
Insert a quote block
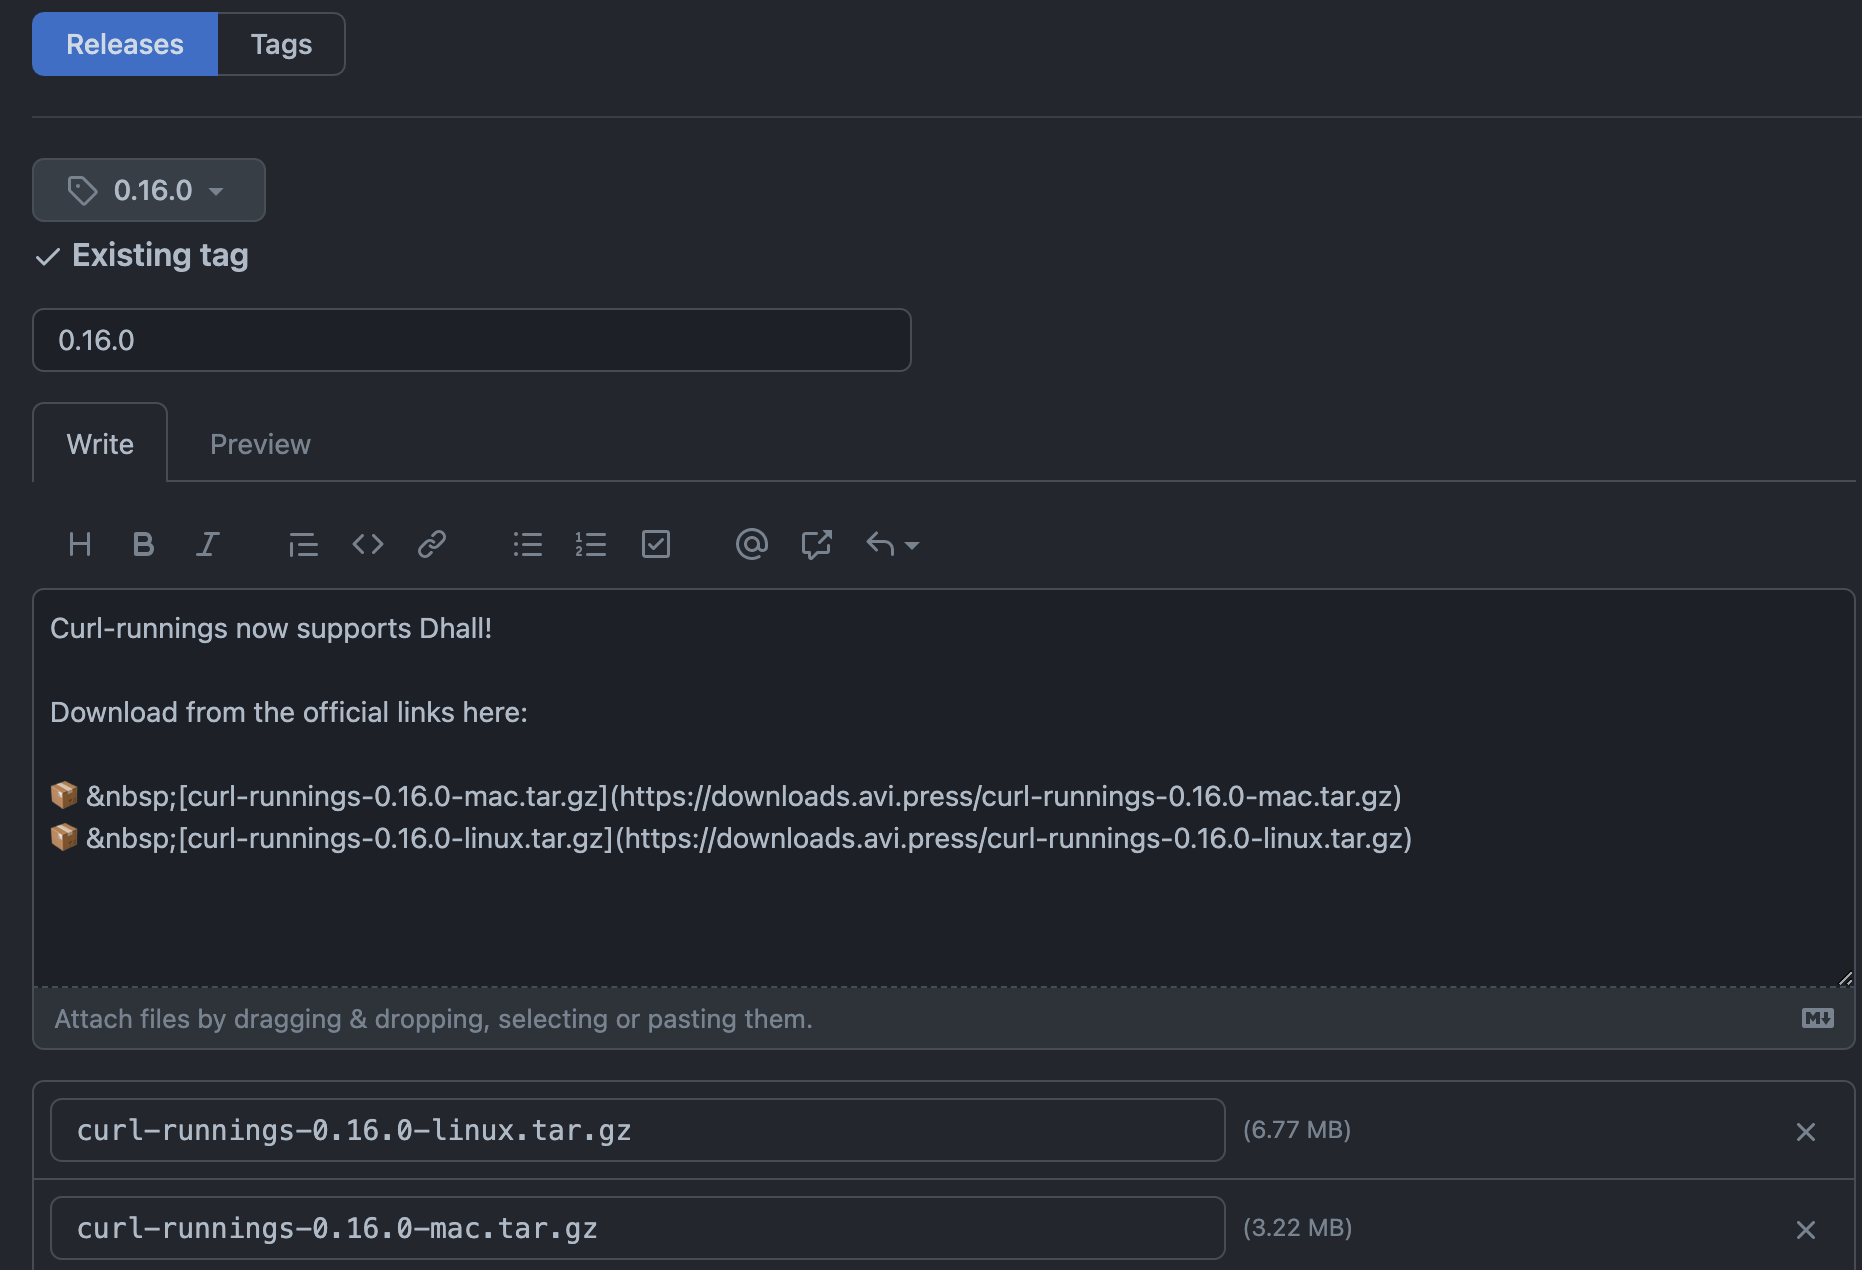click(x=303, y=544)
